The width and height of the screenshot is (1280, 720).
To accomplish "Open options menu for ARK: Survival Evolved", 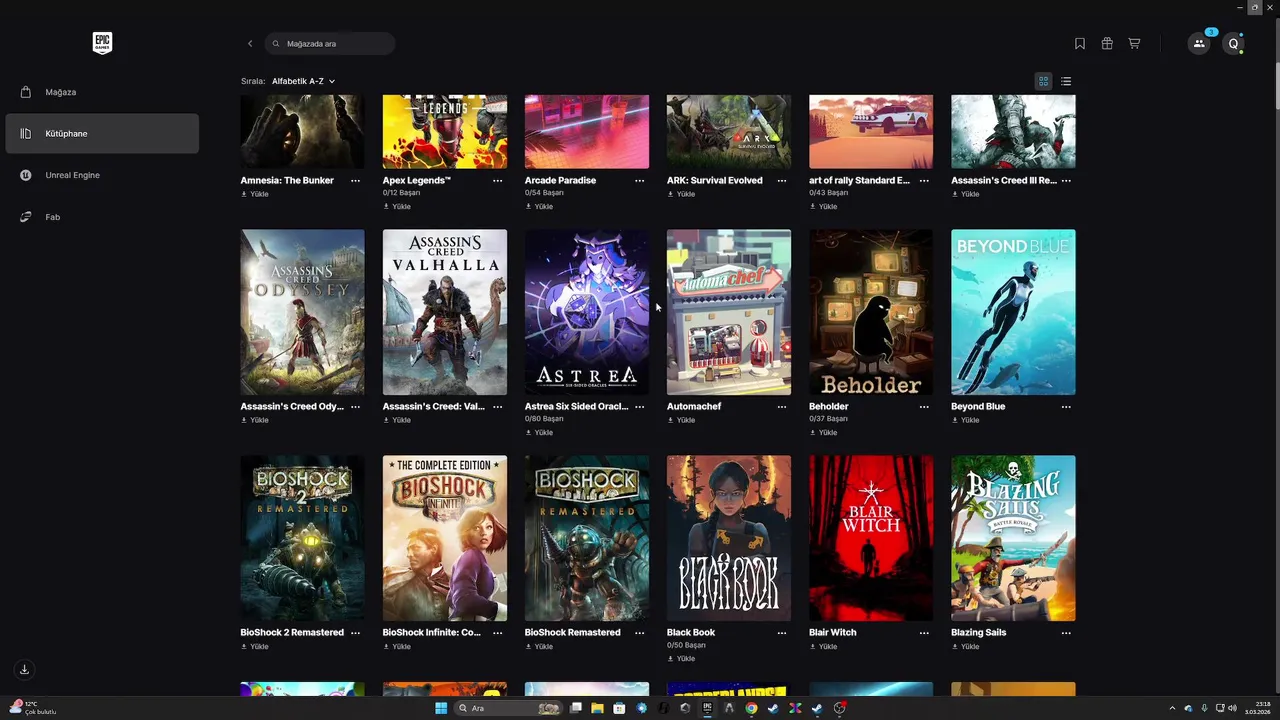I will tap(781, 181).
